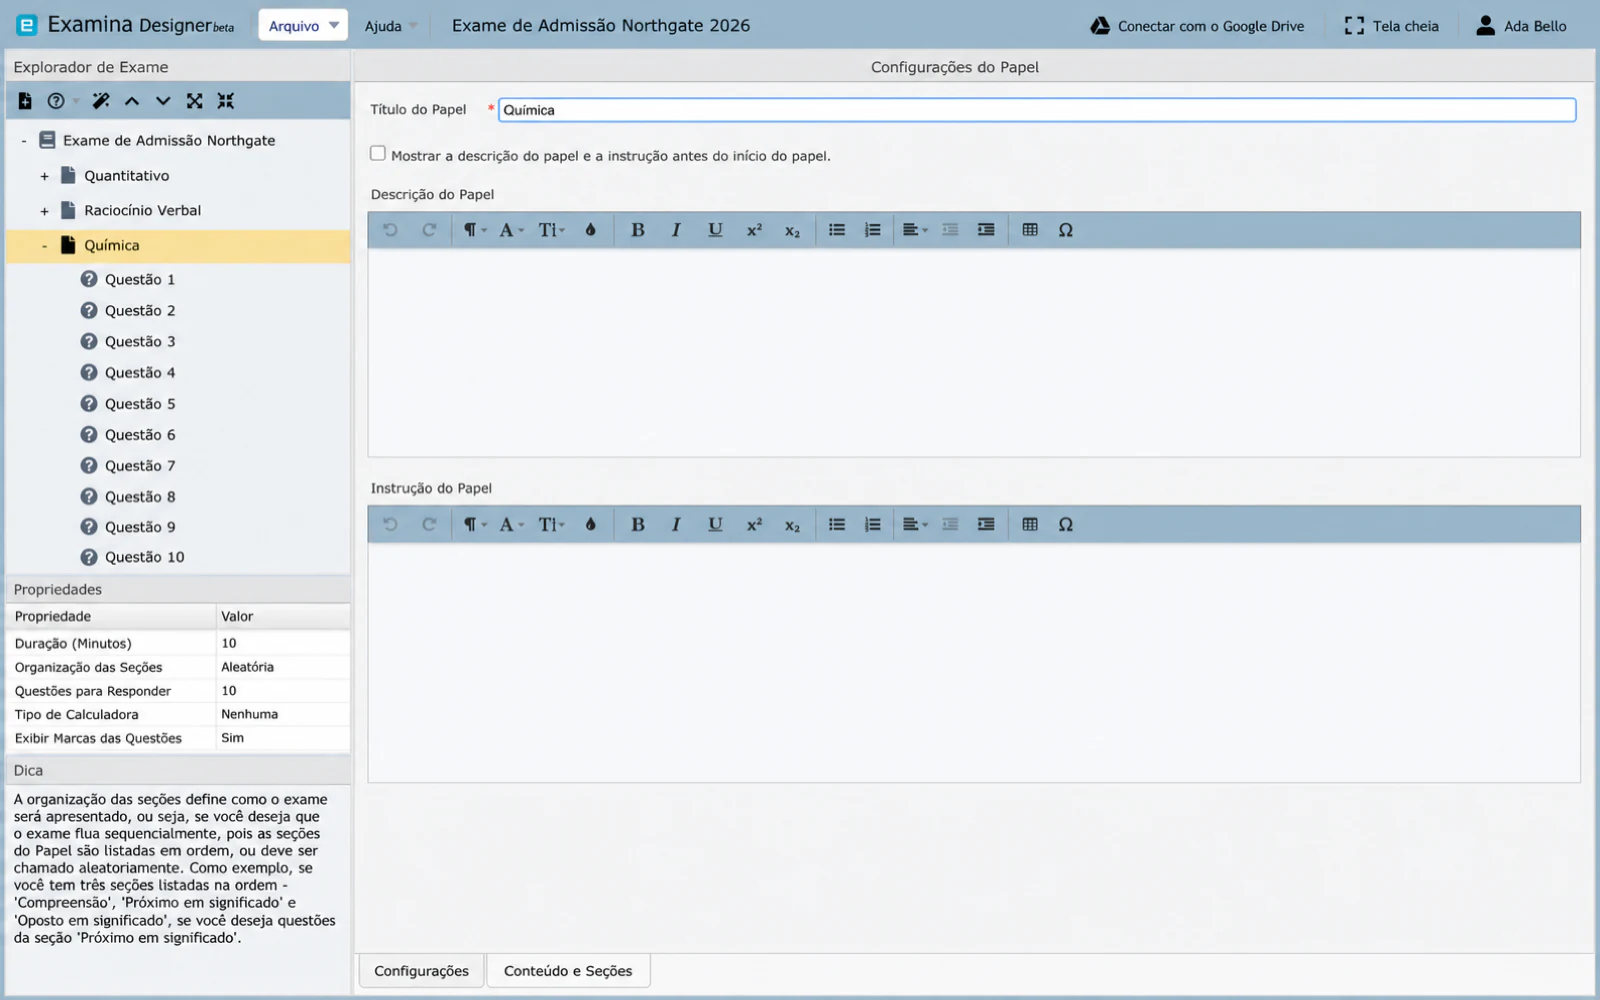Toggle italic in Descrição do Papel editor

[676, 230]
